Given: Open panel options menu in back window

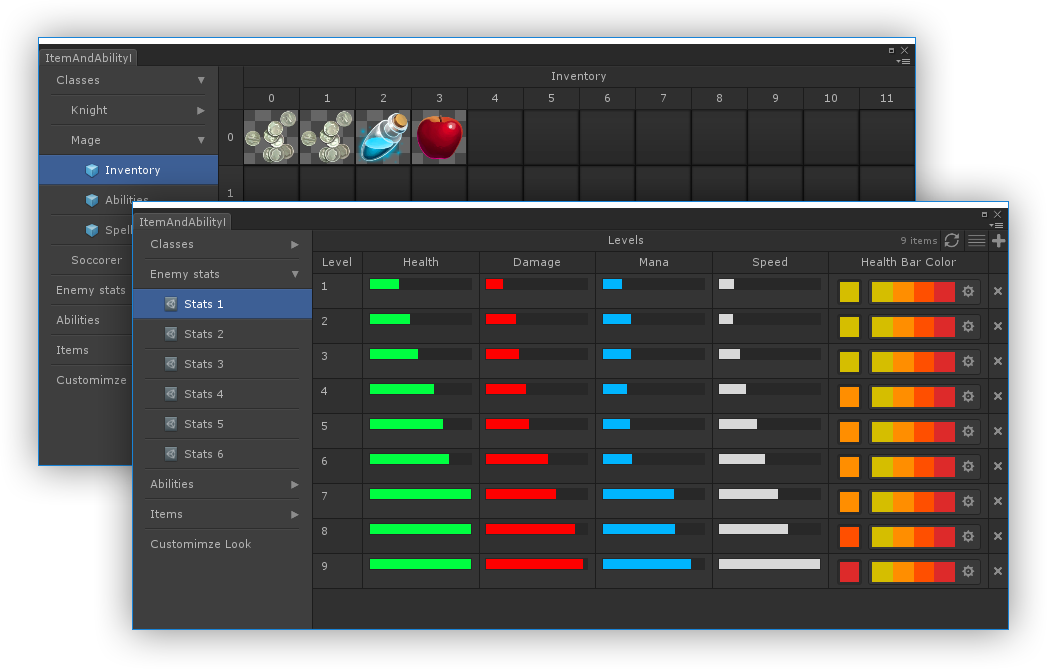Looking at the screenshot, I should [903, 61].
